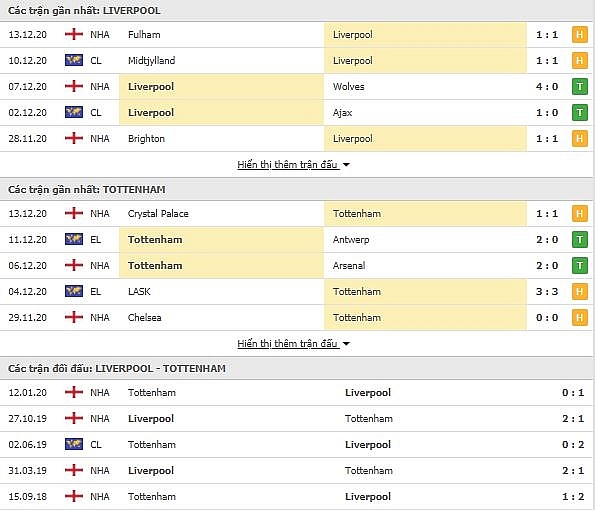Click the green T badge on Liverpool–Wolves row
Image resolution: width=595 pixels, height=510 pixels.
click(579, 87)
